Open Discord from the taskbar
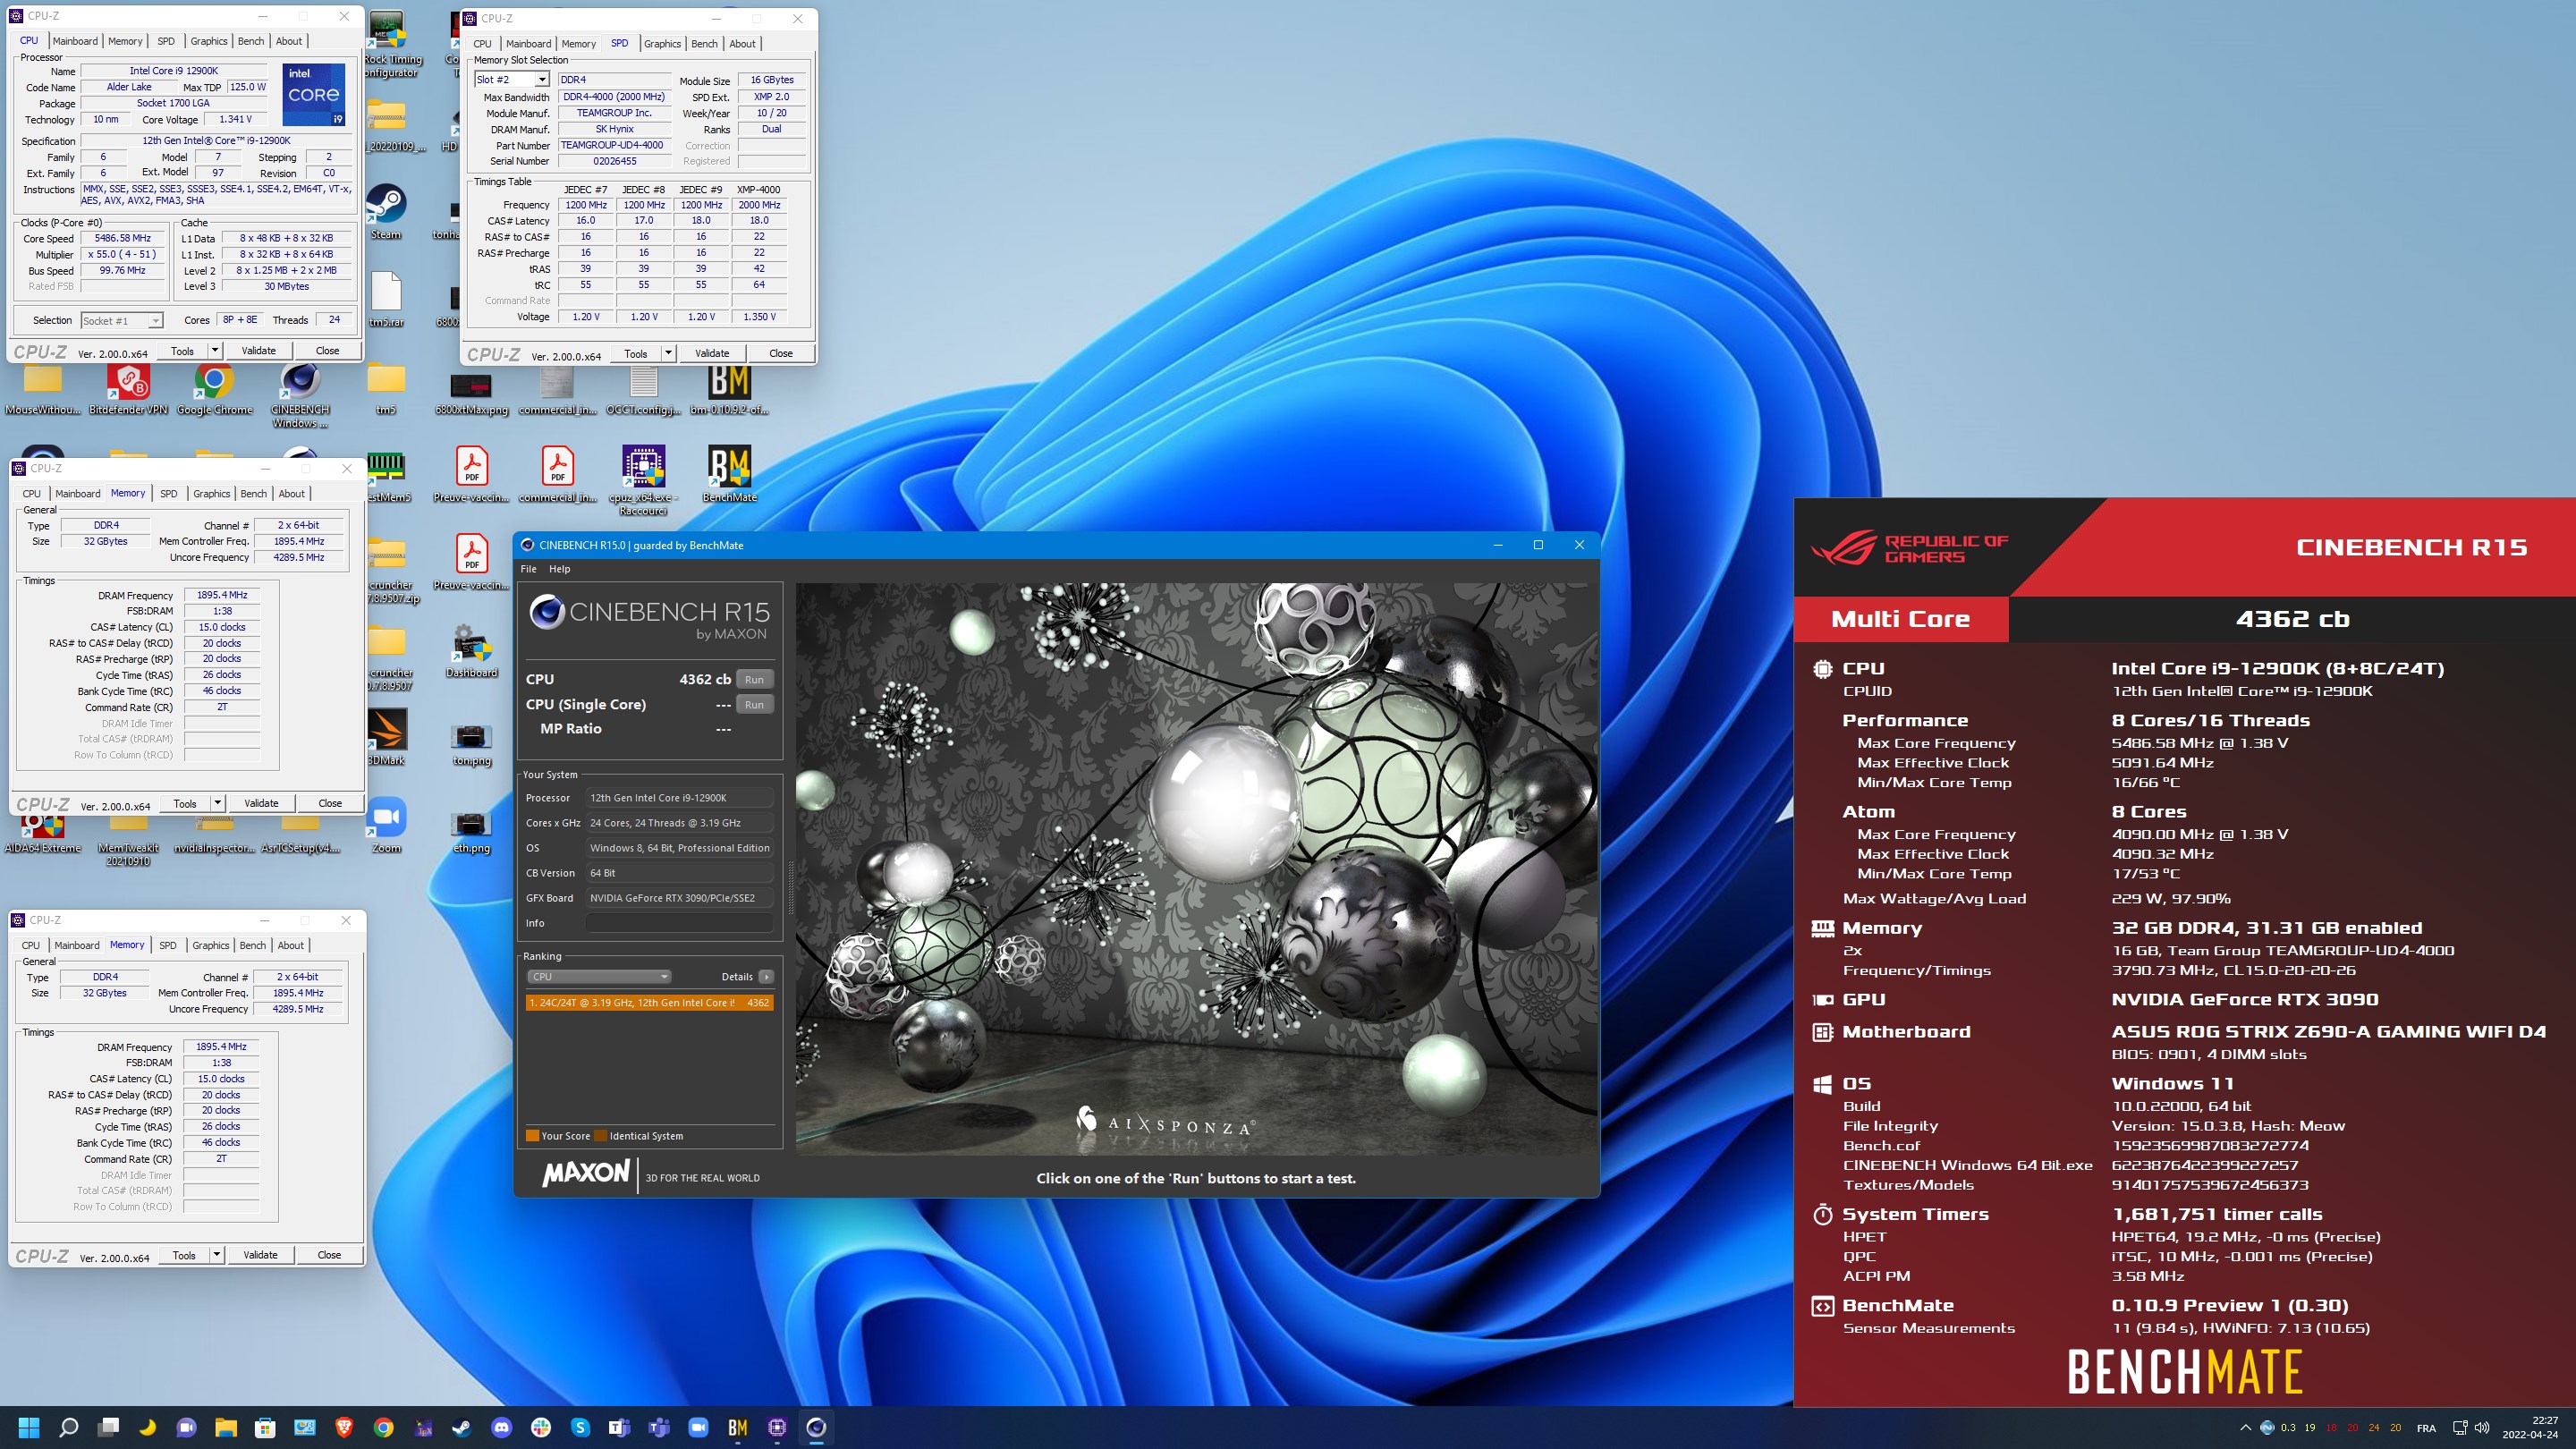This screenshot has width=2576, height=1449. click(x=502, y=1427)
